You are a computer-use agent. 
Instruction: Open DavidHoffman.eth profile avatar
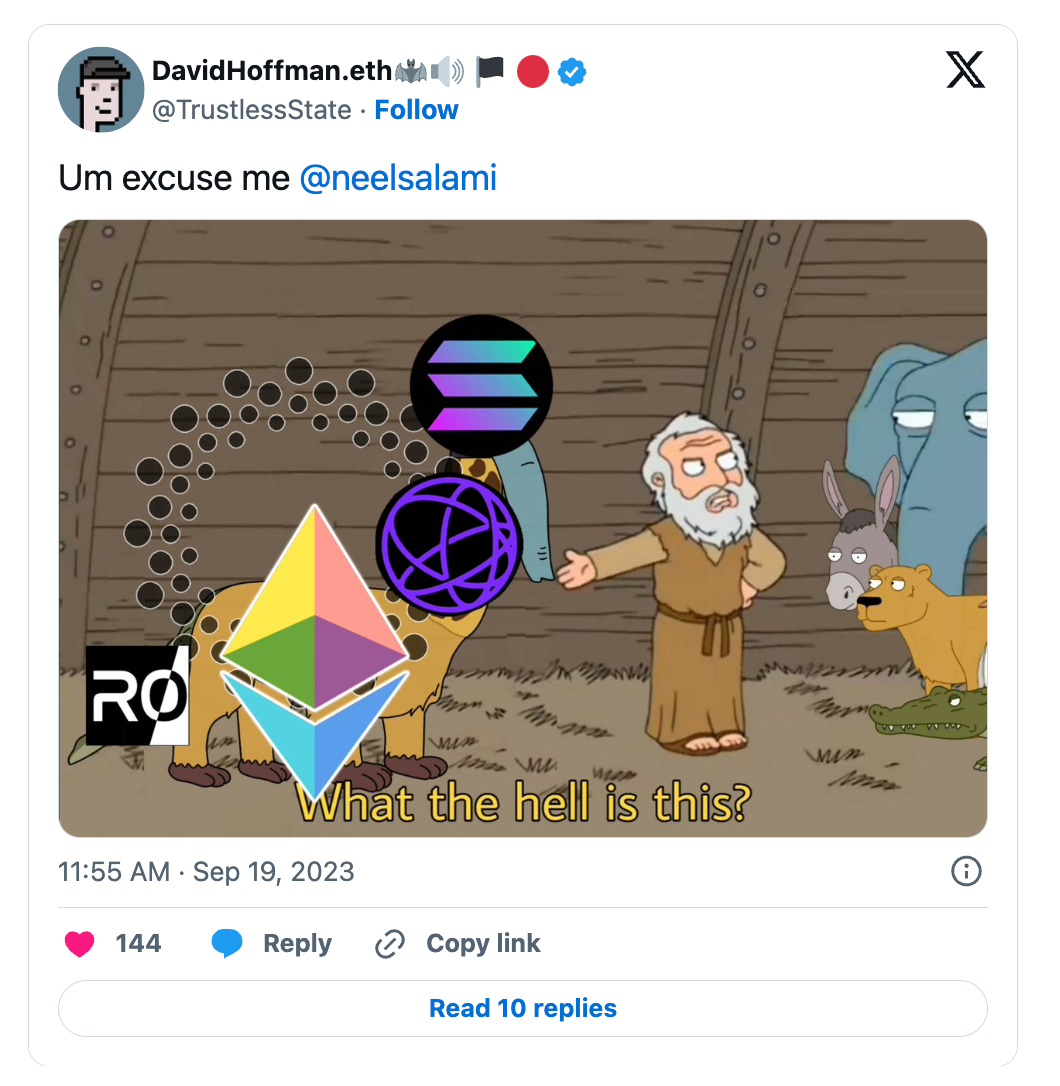coord(101,89)
